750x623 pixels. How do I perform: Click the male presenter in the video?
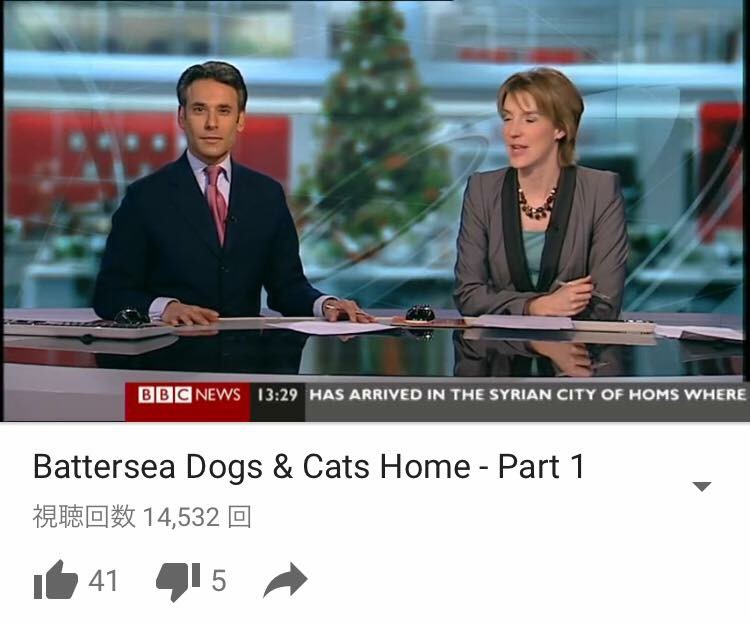(209, 196)
